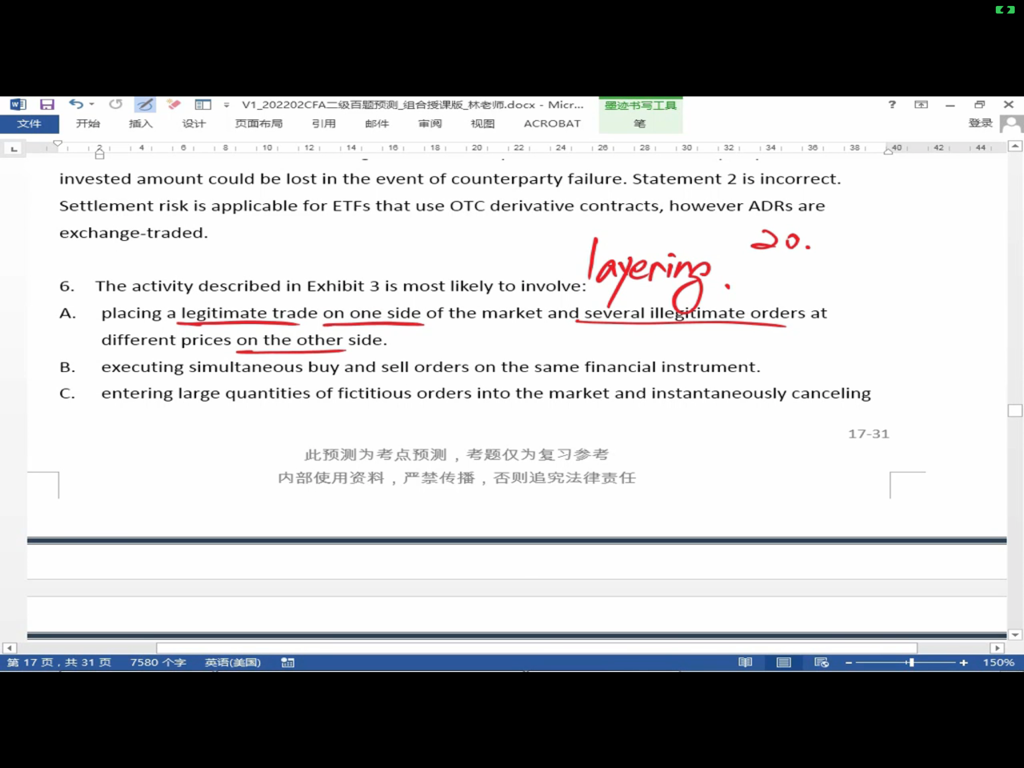
Task: Click the touch/mouse mode layout icon
Action: (203, 104)
